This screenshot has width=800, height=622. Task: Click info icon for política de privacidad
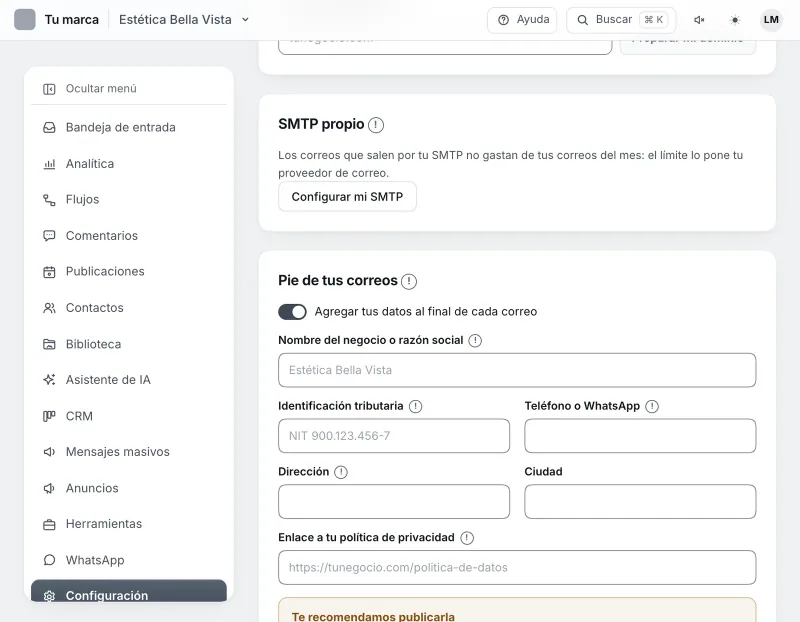467,538
